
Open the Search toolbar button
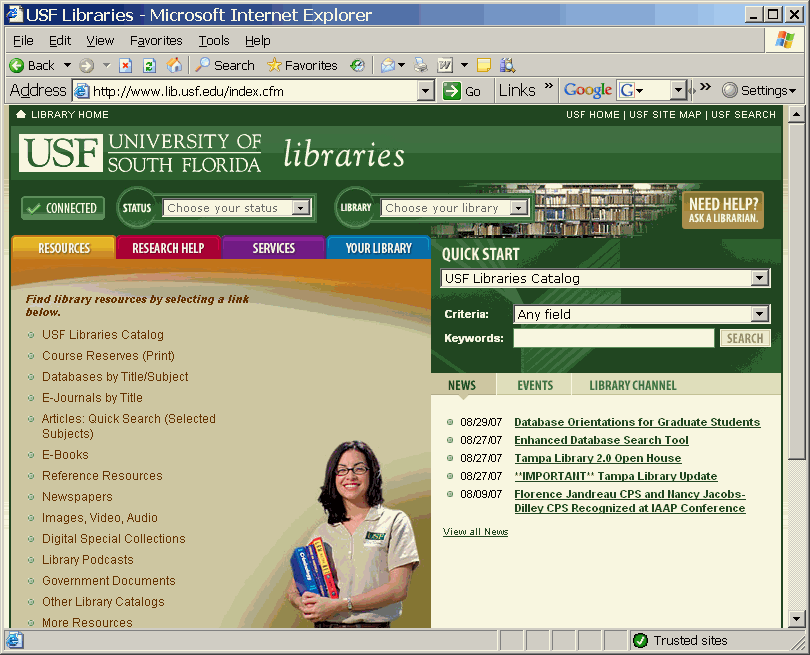(x=224, y=65)
